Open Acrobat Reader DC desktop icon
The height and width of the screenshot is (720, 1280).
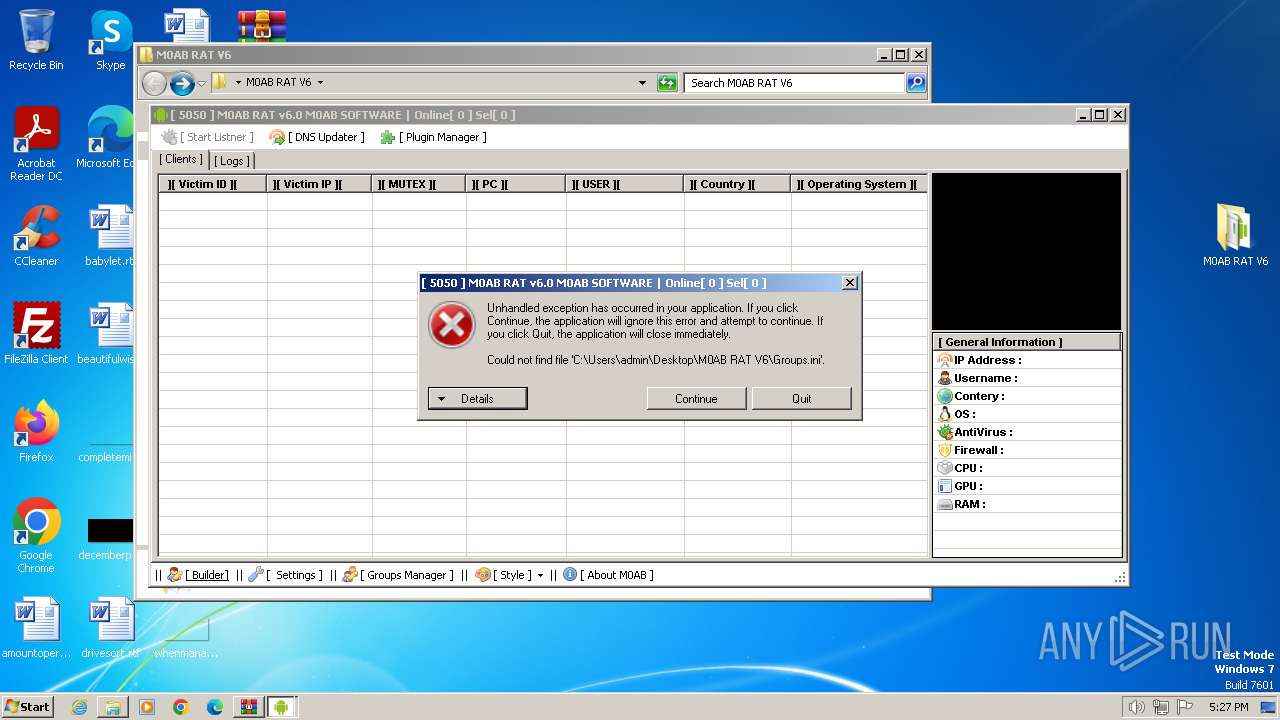tap(36, 145)
